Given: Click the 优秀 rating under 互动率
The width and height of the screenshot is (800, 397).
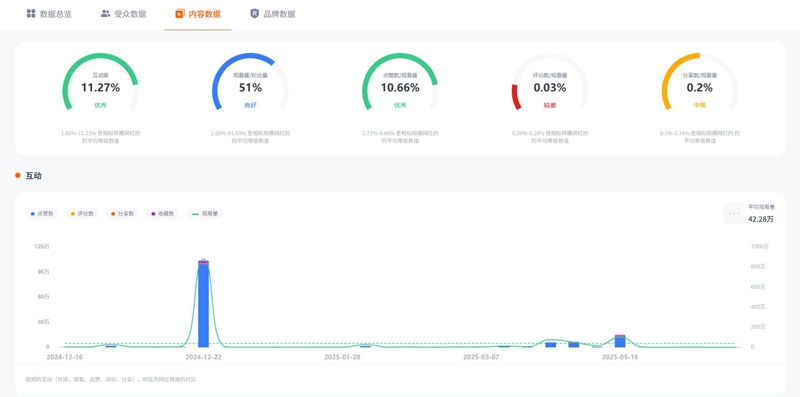Looking at the screenshot, I should (x=101, y=105).
